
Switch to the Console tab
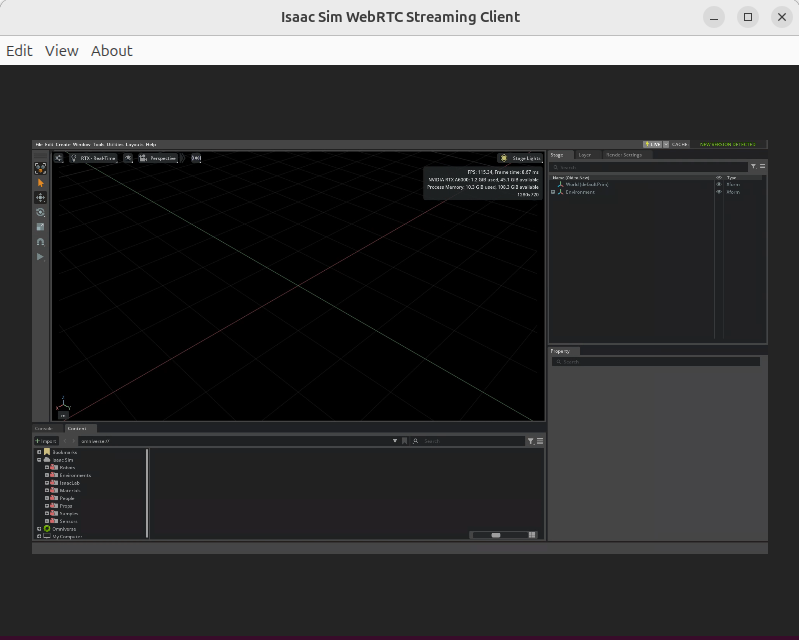point(44,428)
